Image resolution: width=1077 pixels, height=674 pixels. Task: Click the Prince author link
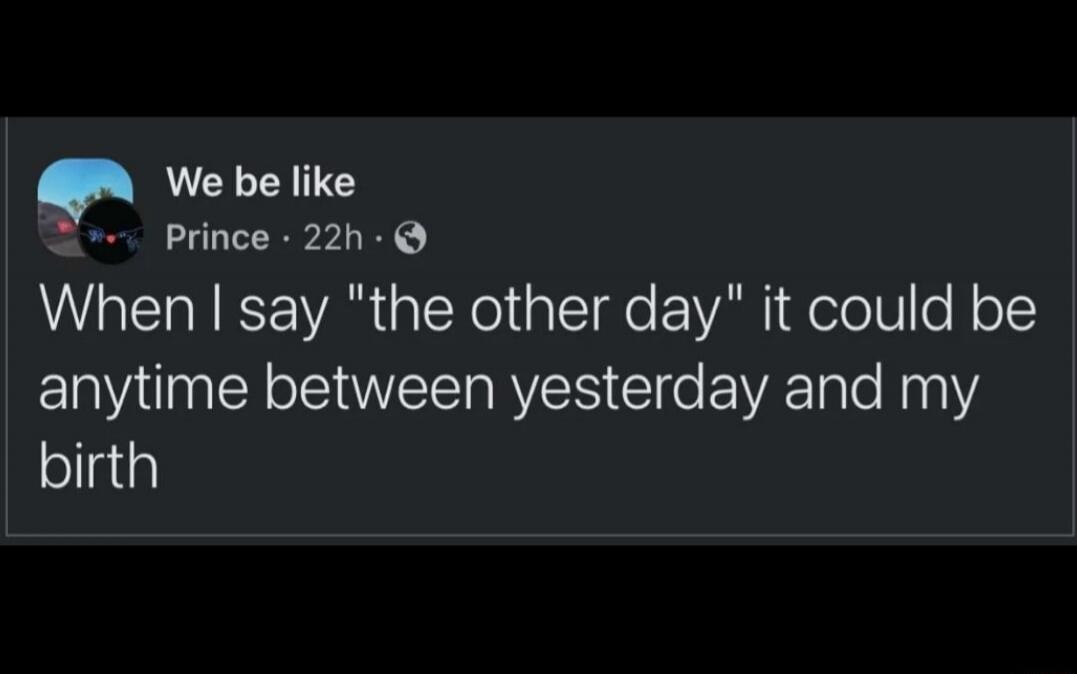[x=218, y=238]
